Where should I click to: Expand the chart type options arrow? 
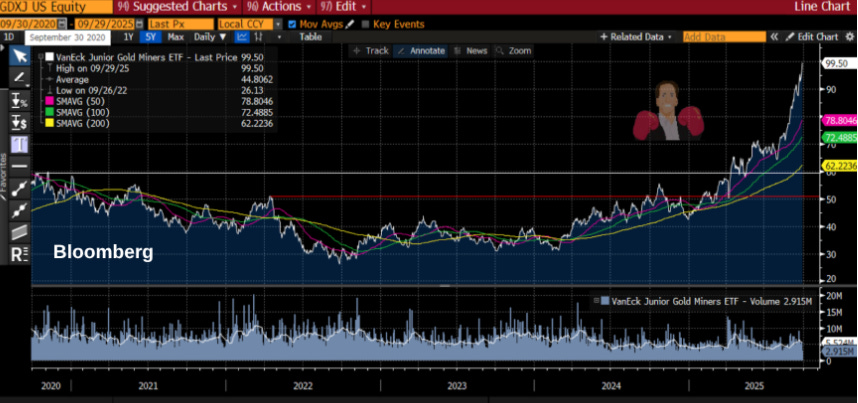[279, 37]
